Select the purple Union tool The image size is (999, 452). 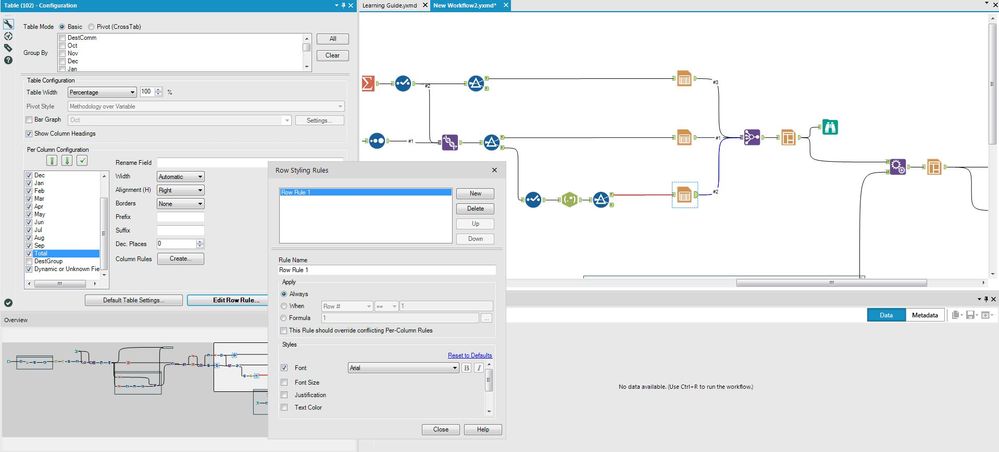pos(752,137)
